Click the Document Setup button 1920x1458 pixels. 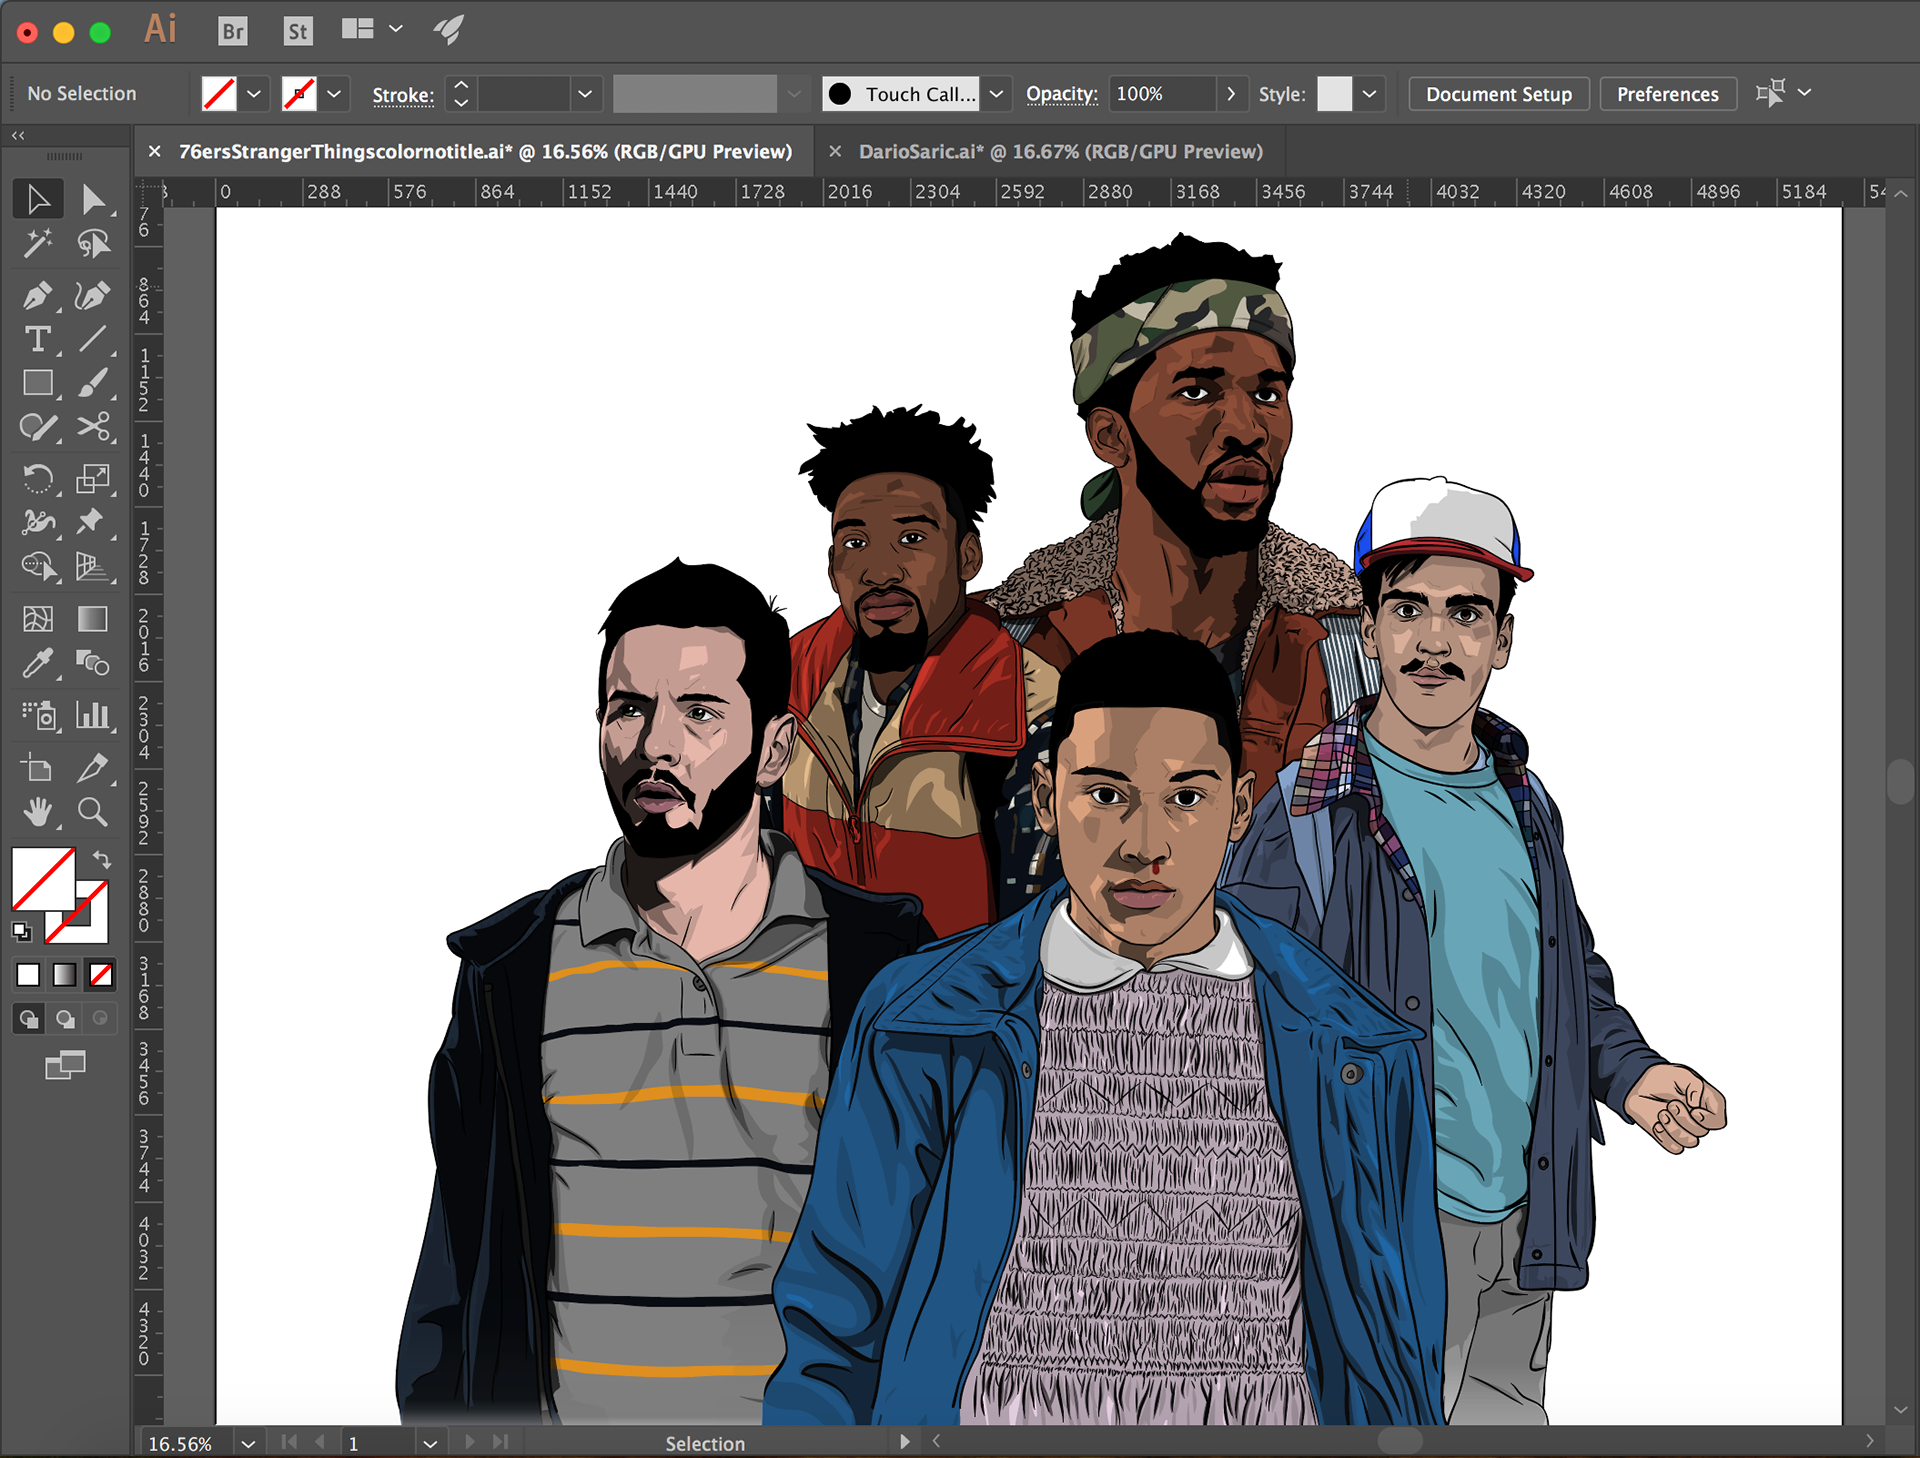tap(1498, 94)
